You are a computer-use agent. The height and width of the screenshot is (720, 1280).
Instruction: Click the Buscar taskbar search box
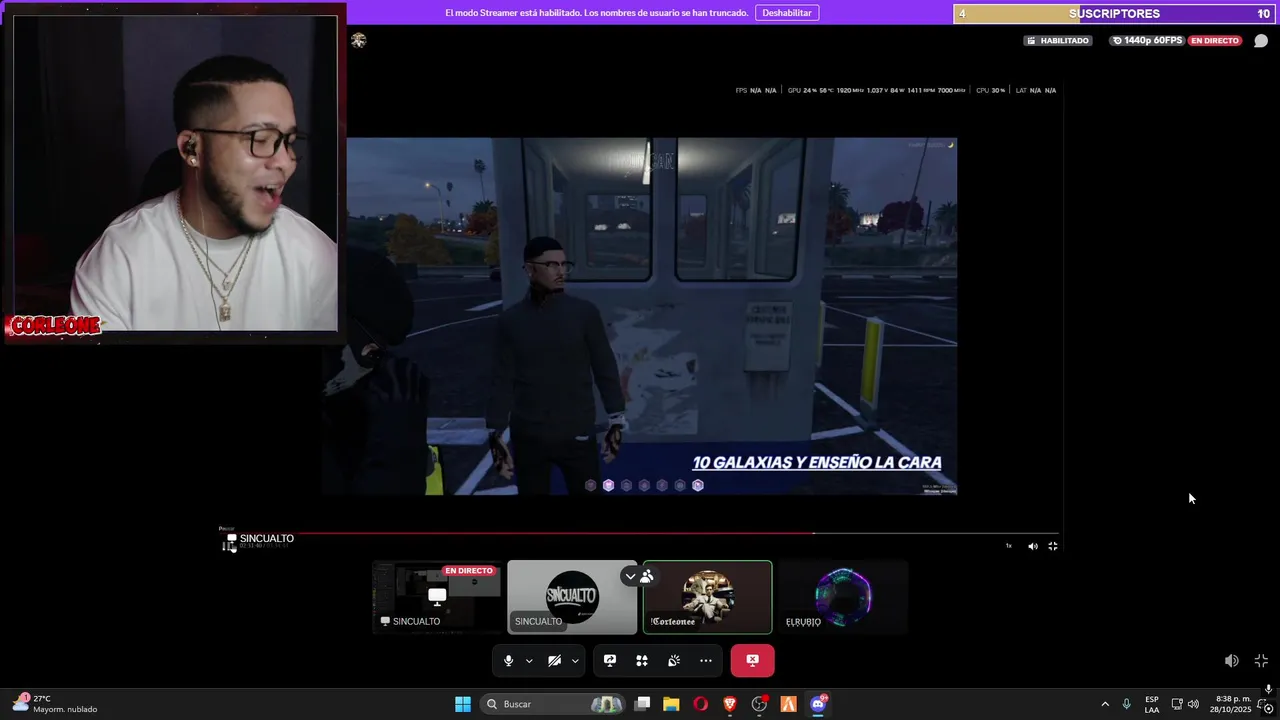click(x=553, y=704)
